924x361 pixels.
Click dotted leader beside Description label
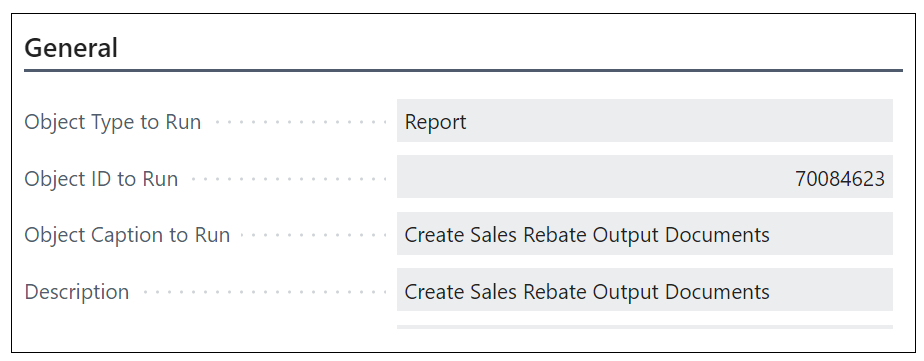pyautogui.click(x=265, y=292)
